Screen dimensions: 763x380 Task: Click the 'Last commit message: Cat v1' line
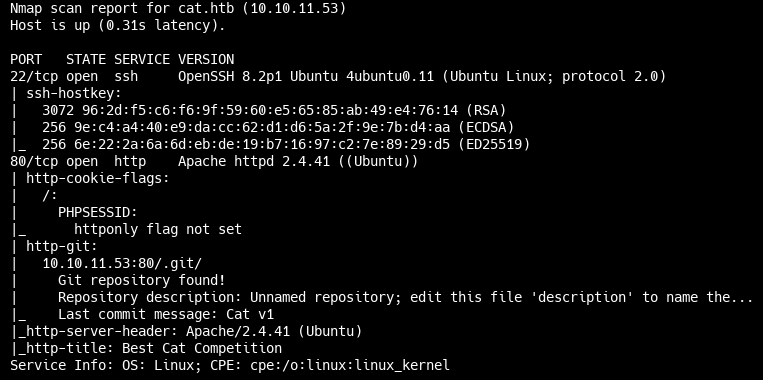click(x=166, y=315)
